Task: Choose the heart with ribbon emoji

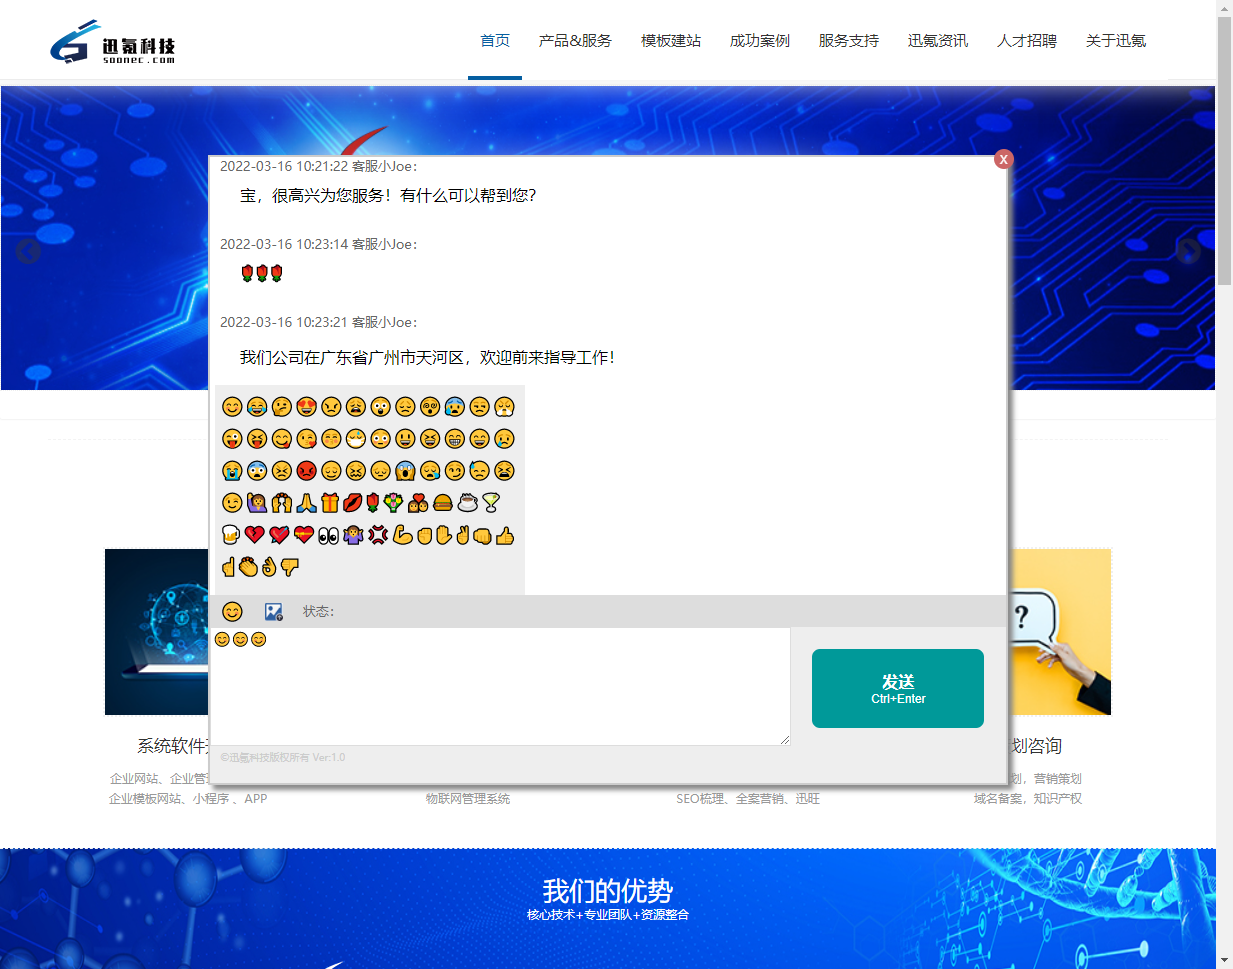Action: point(304,535)
